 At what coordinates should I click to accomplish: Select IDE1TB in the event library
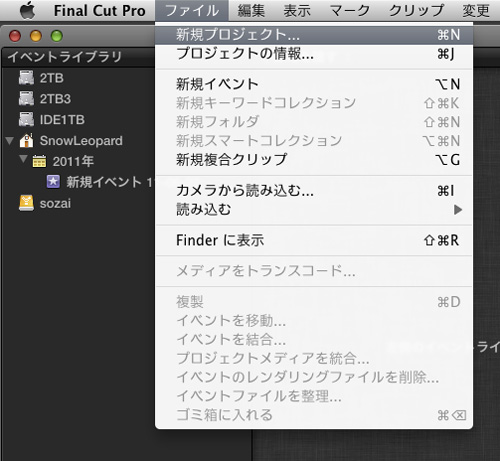coord(62,120)
